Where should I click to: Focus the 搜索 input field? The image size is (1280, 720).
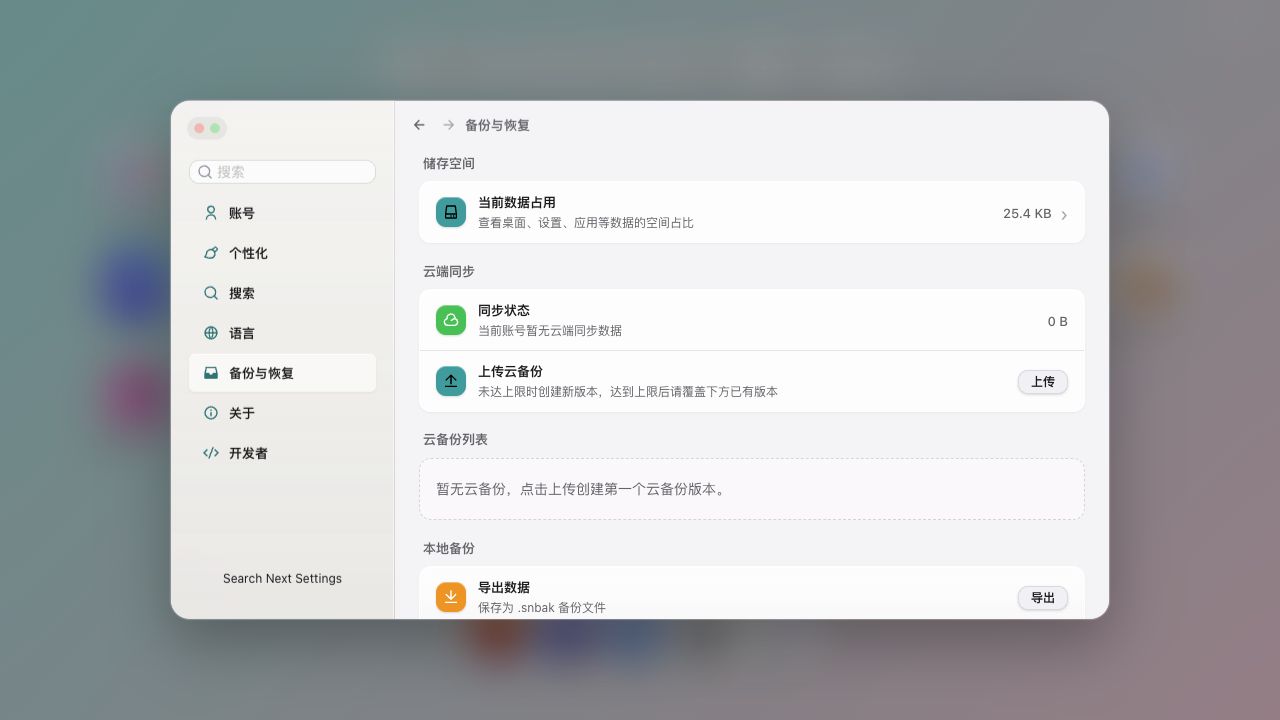click(282, 172)
